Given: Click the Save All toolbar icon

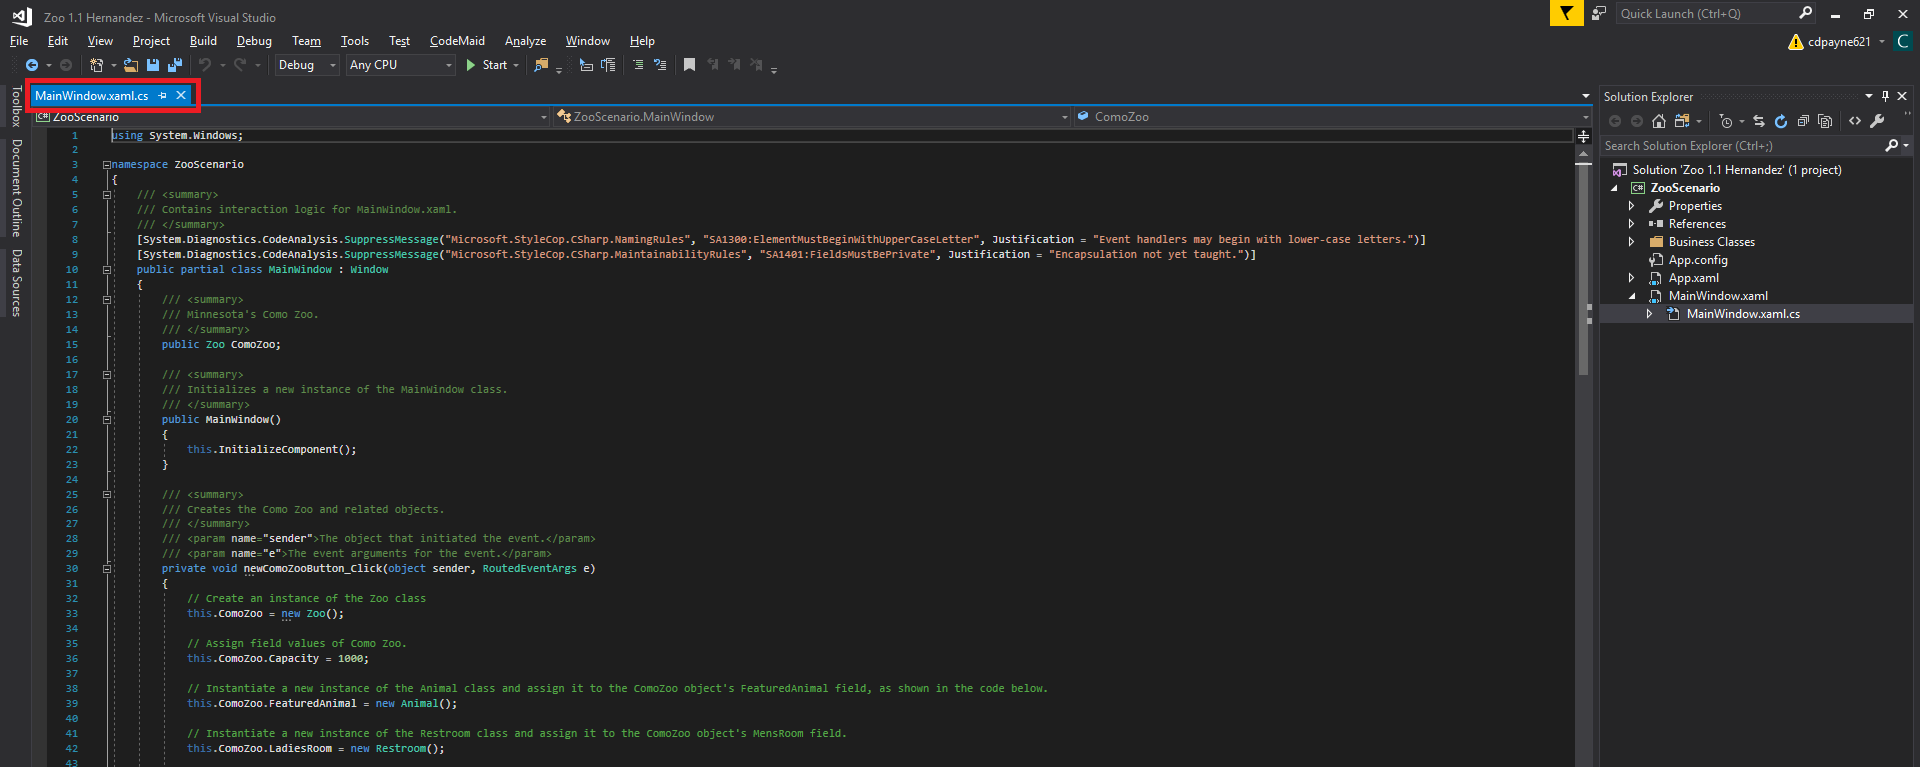Looking at the screenshot, I should click(x=175, y=65).
